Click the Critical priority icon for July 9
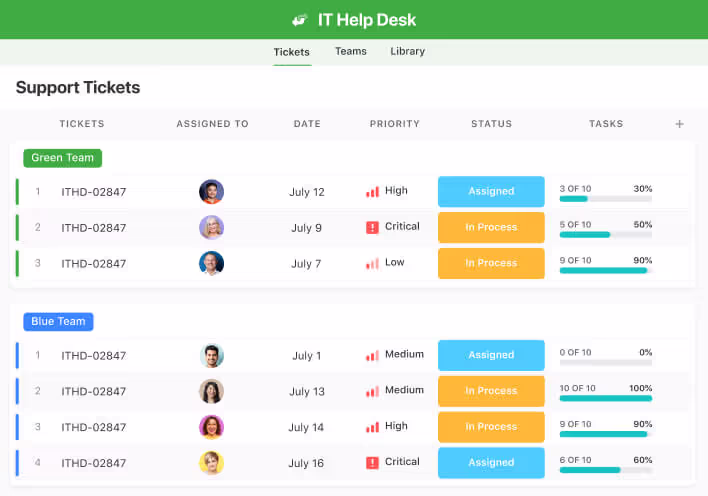 [373, 227]
